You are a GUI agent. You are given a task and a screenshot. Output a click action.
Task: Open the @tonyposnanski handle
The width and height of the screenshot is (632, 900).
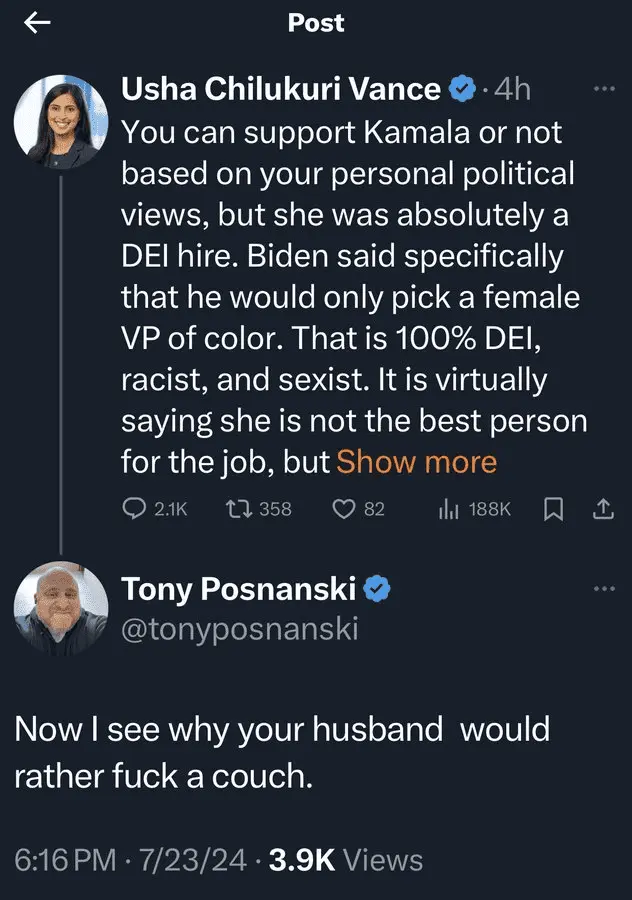click(239, 627)
